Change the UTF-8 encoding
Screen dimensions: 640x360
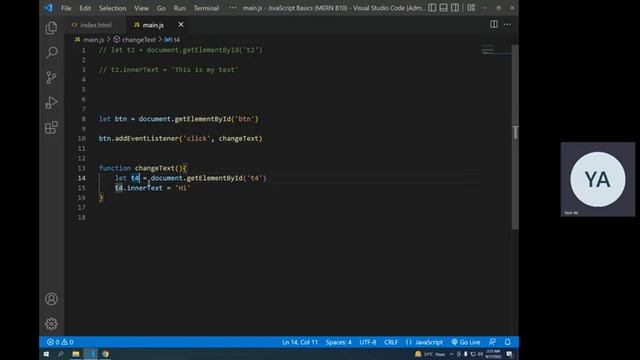[x=367, y=342]
